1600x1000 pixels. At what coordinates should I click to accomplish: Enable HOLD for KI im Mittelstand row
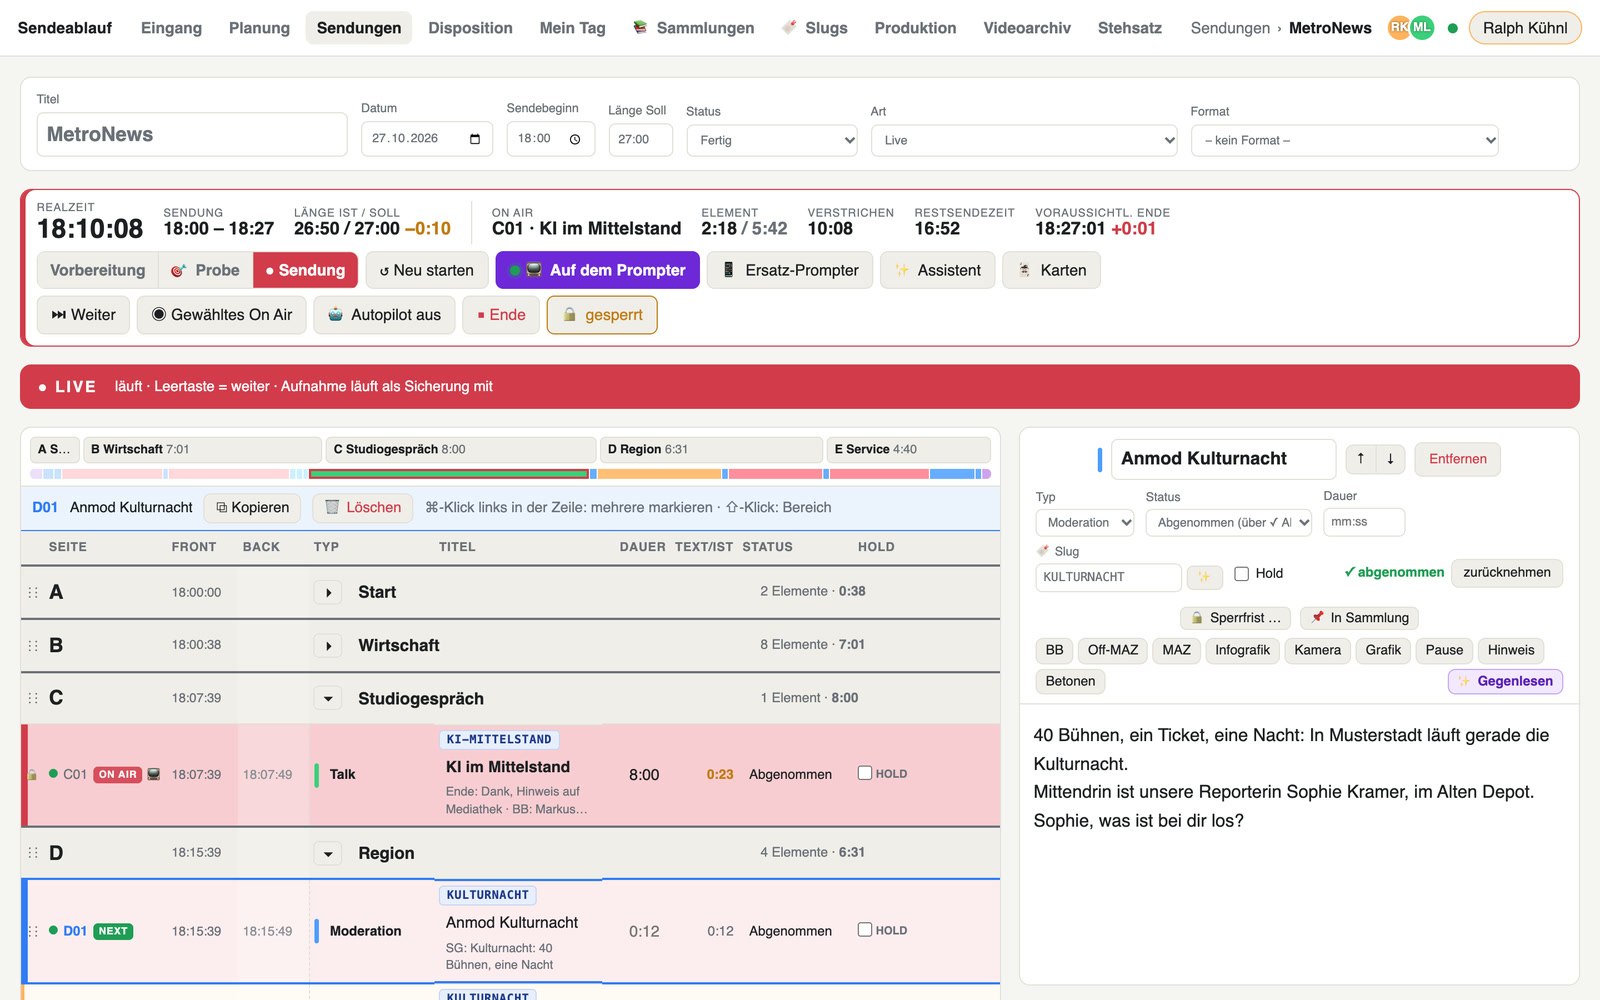(865, 773)
